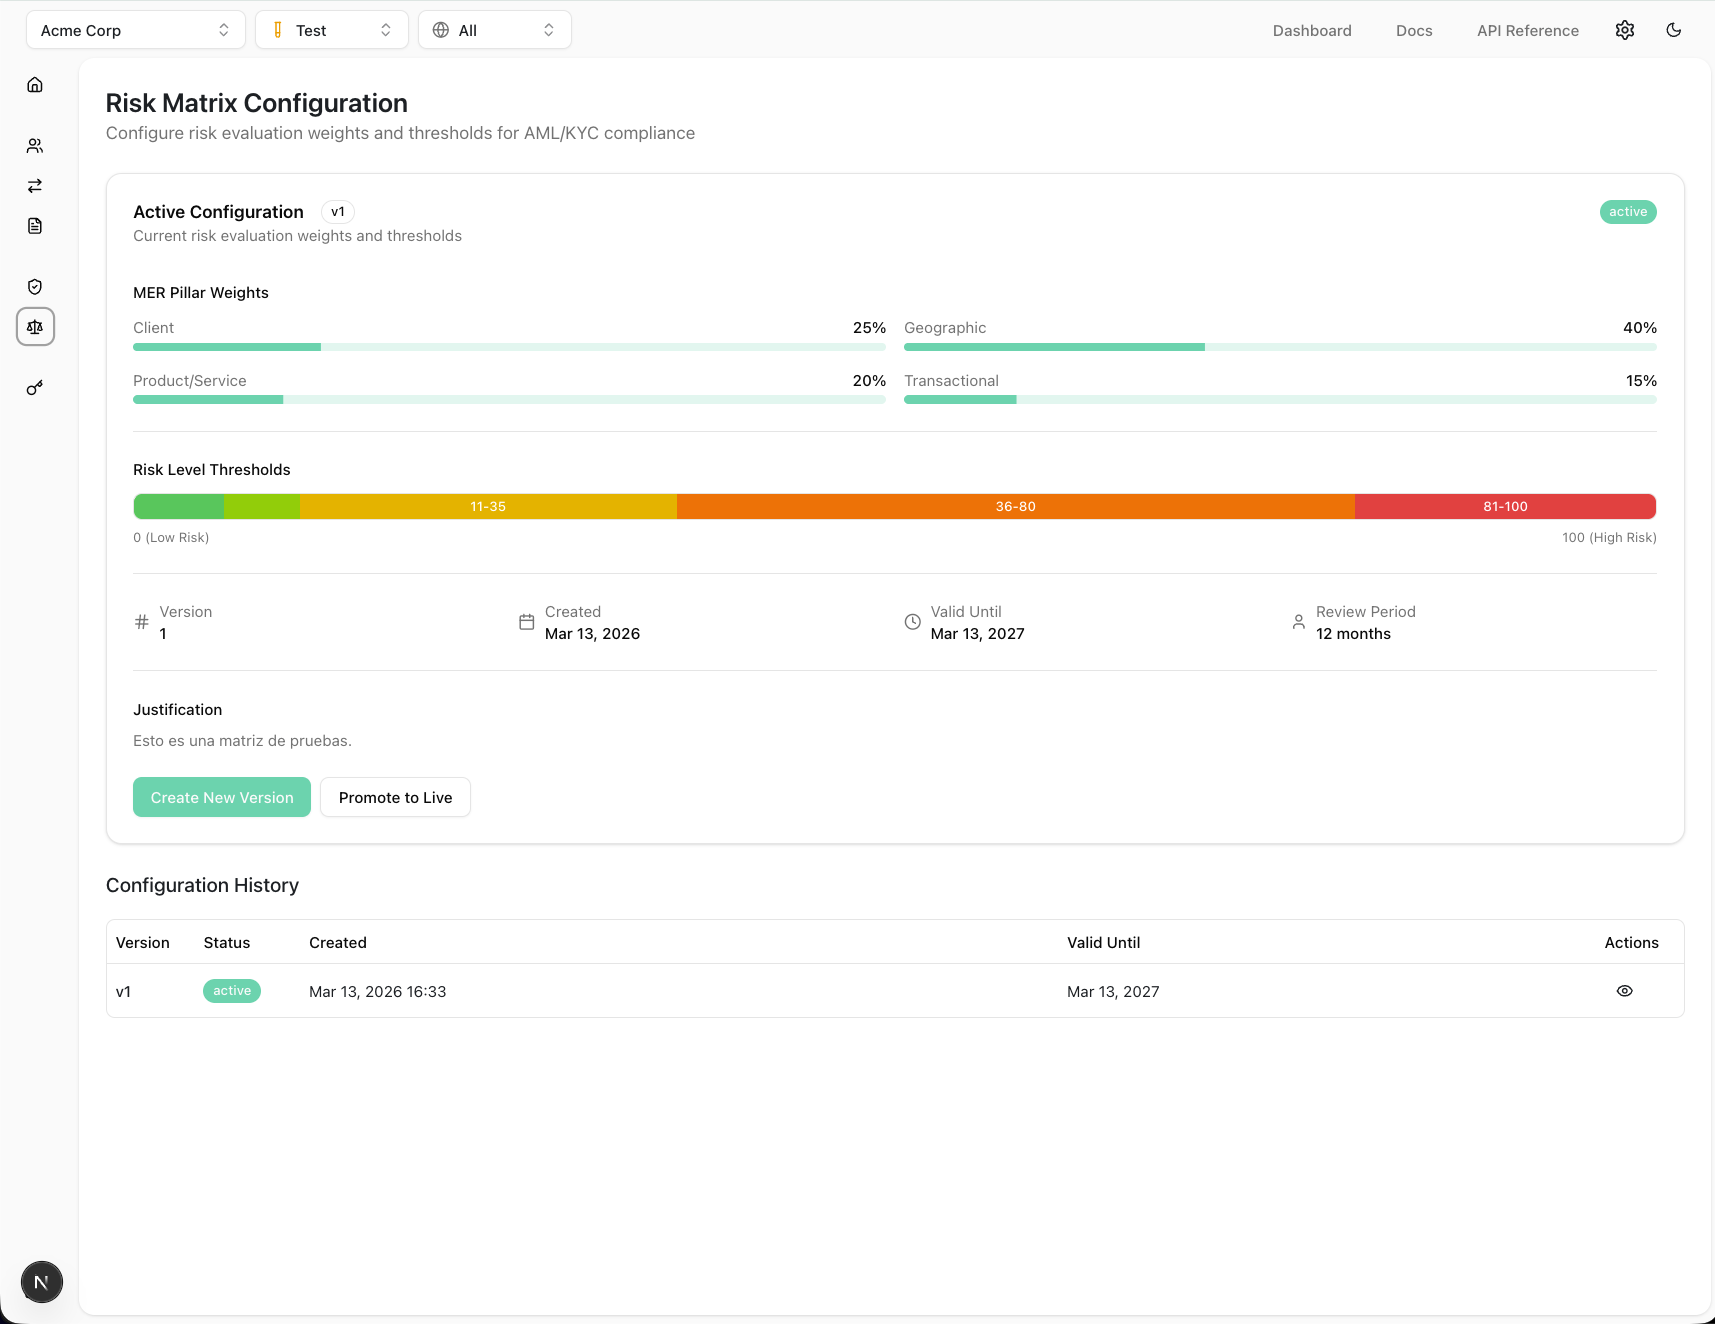The height and width of the screenshot is (1324, 1715).
Task: Click the active status badge in history row
Action: tap(232, 991)
